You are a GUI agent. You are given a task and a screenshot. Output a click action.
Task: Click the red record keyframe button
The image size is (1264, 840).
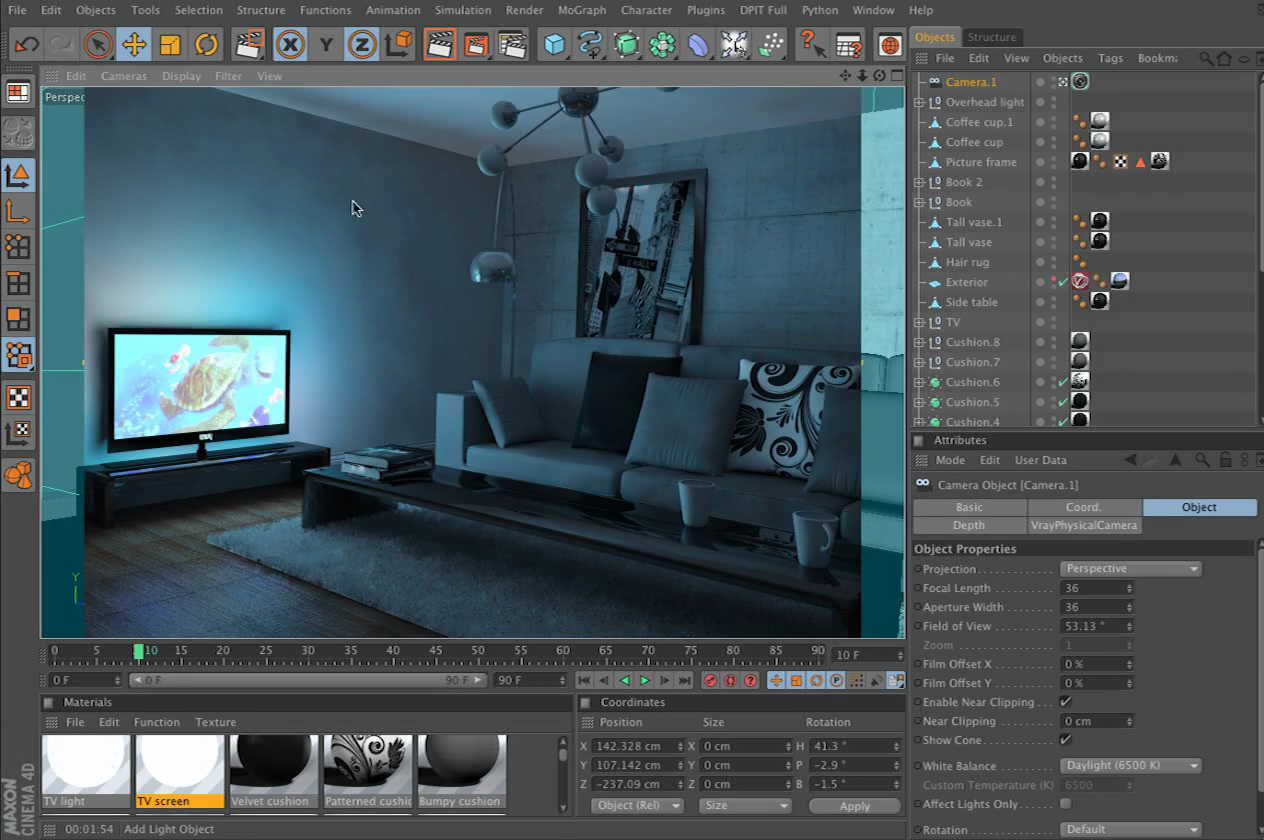pyautogui.click(x=710, y=680)
